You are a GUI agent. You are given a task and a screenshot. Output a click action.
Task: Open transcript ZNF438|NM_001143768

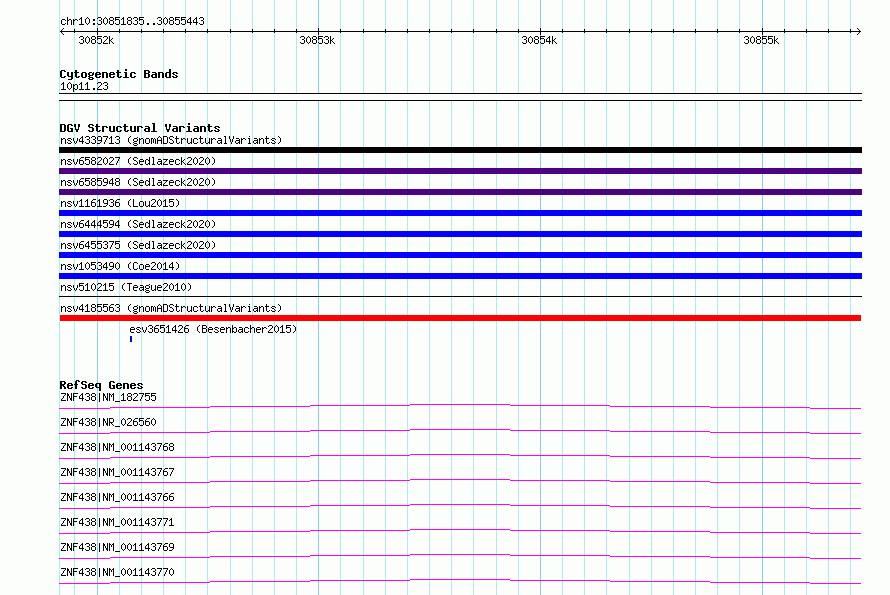pos(117,447)
